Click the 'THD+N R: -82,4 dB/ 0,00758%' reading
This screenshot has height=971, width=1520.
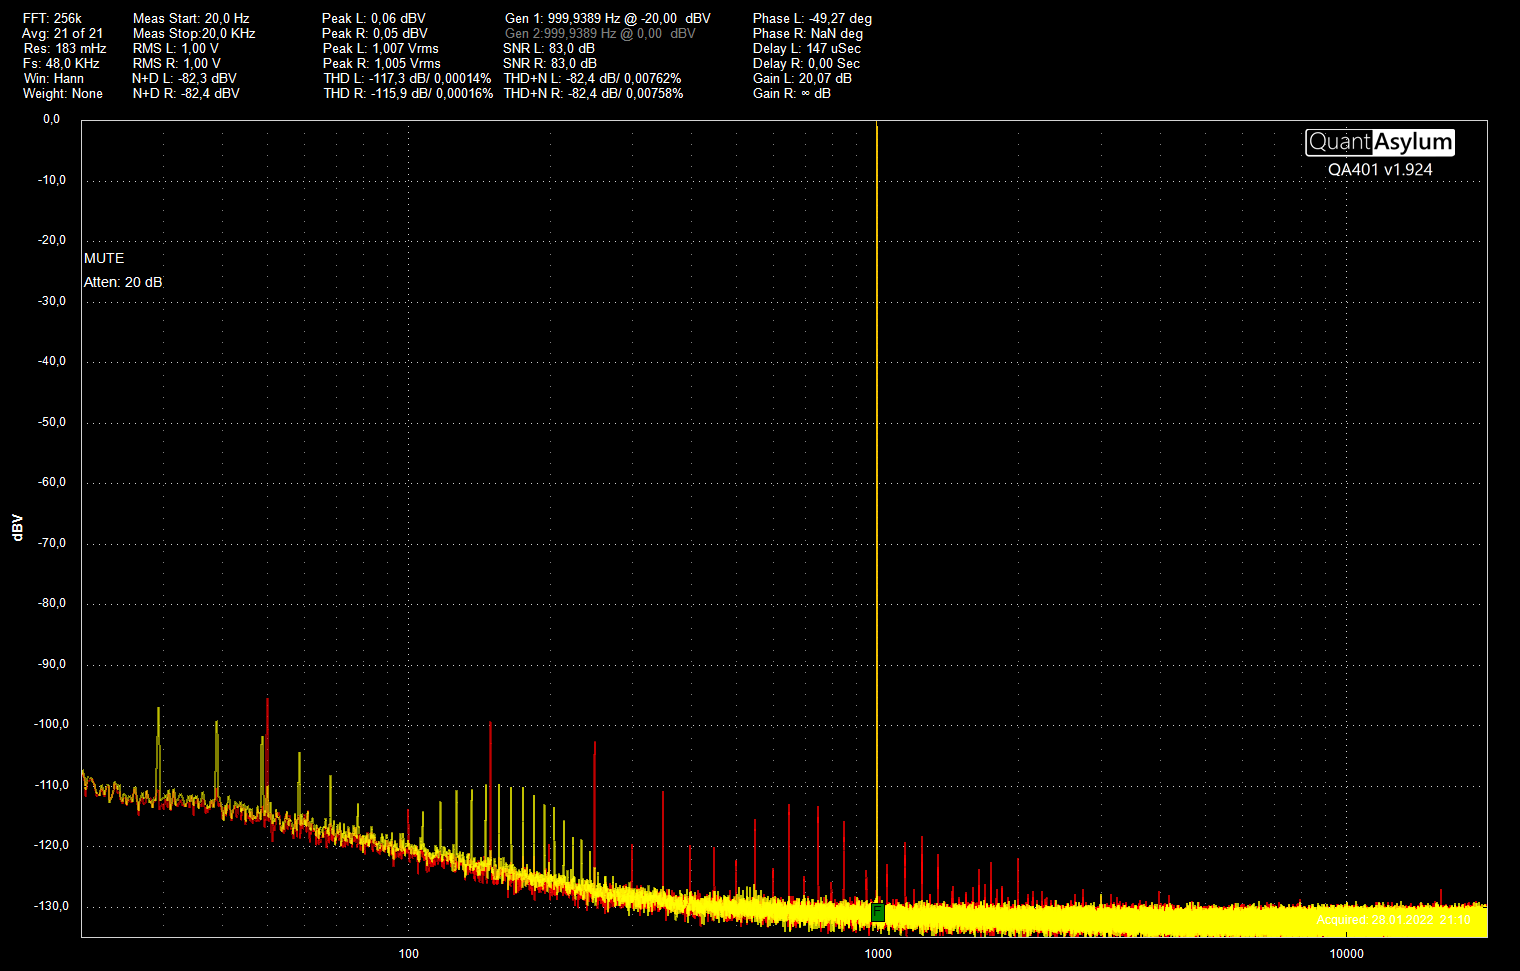pos(593,94)
